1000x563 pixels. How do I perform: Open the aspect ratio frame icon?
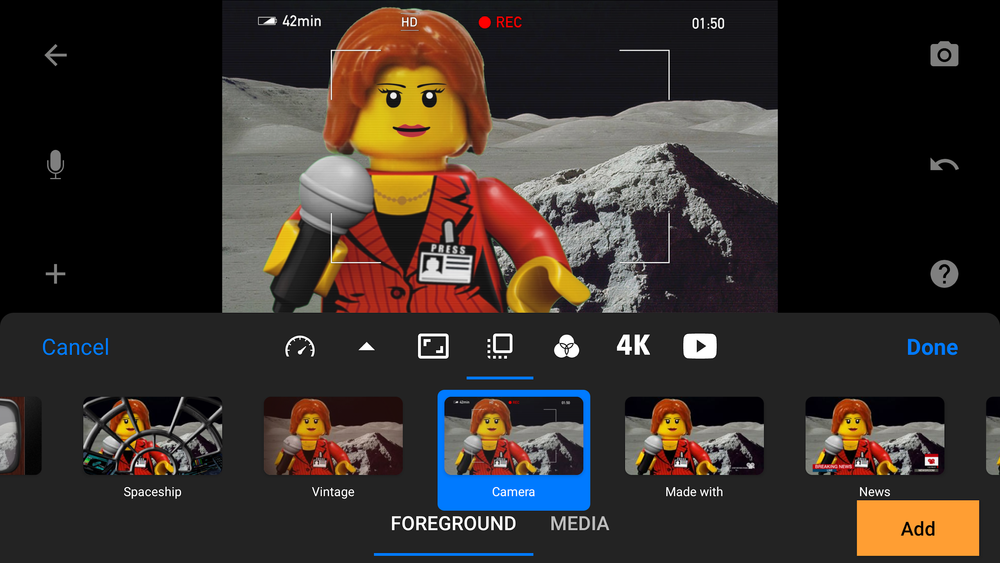[433, 347]
